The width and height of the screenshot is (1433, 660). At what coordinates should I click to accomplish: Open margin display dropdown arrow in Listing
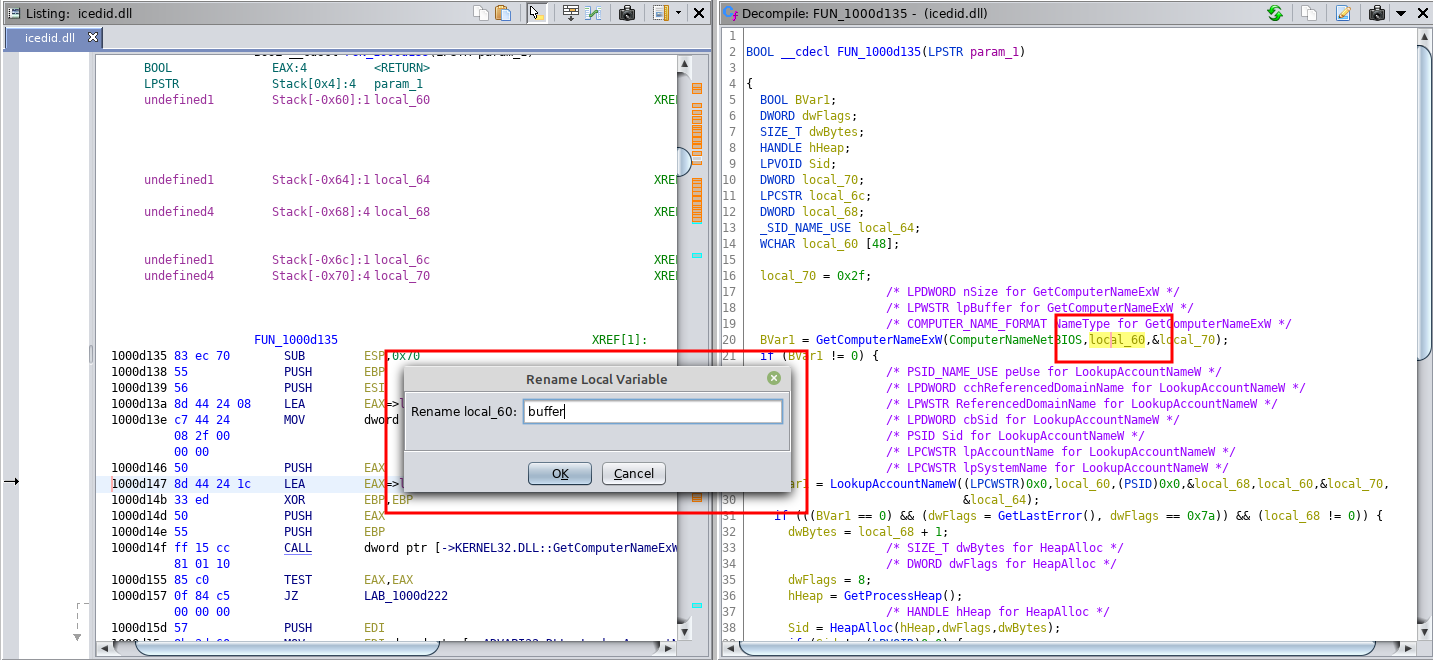[679, 13]
